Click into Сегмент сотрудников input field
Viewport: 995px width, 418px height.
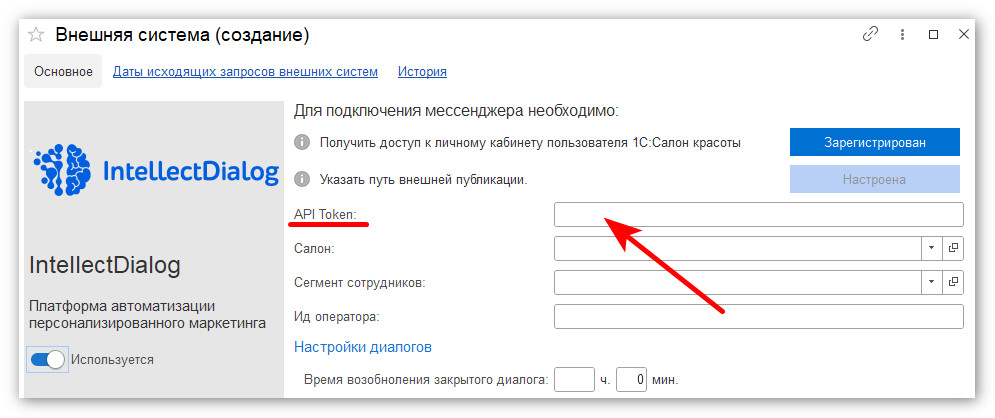pos(737,282)
